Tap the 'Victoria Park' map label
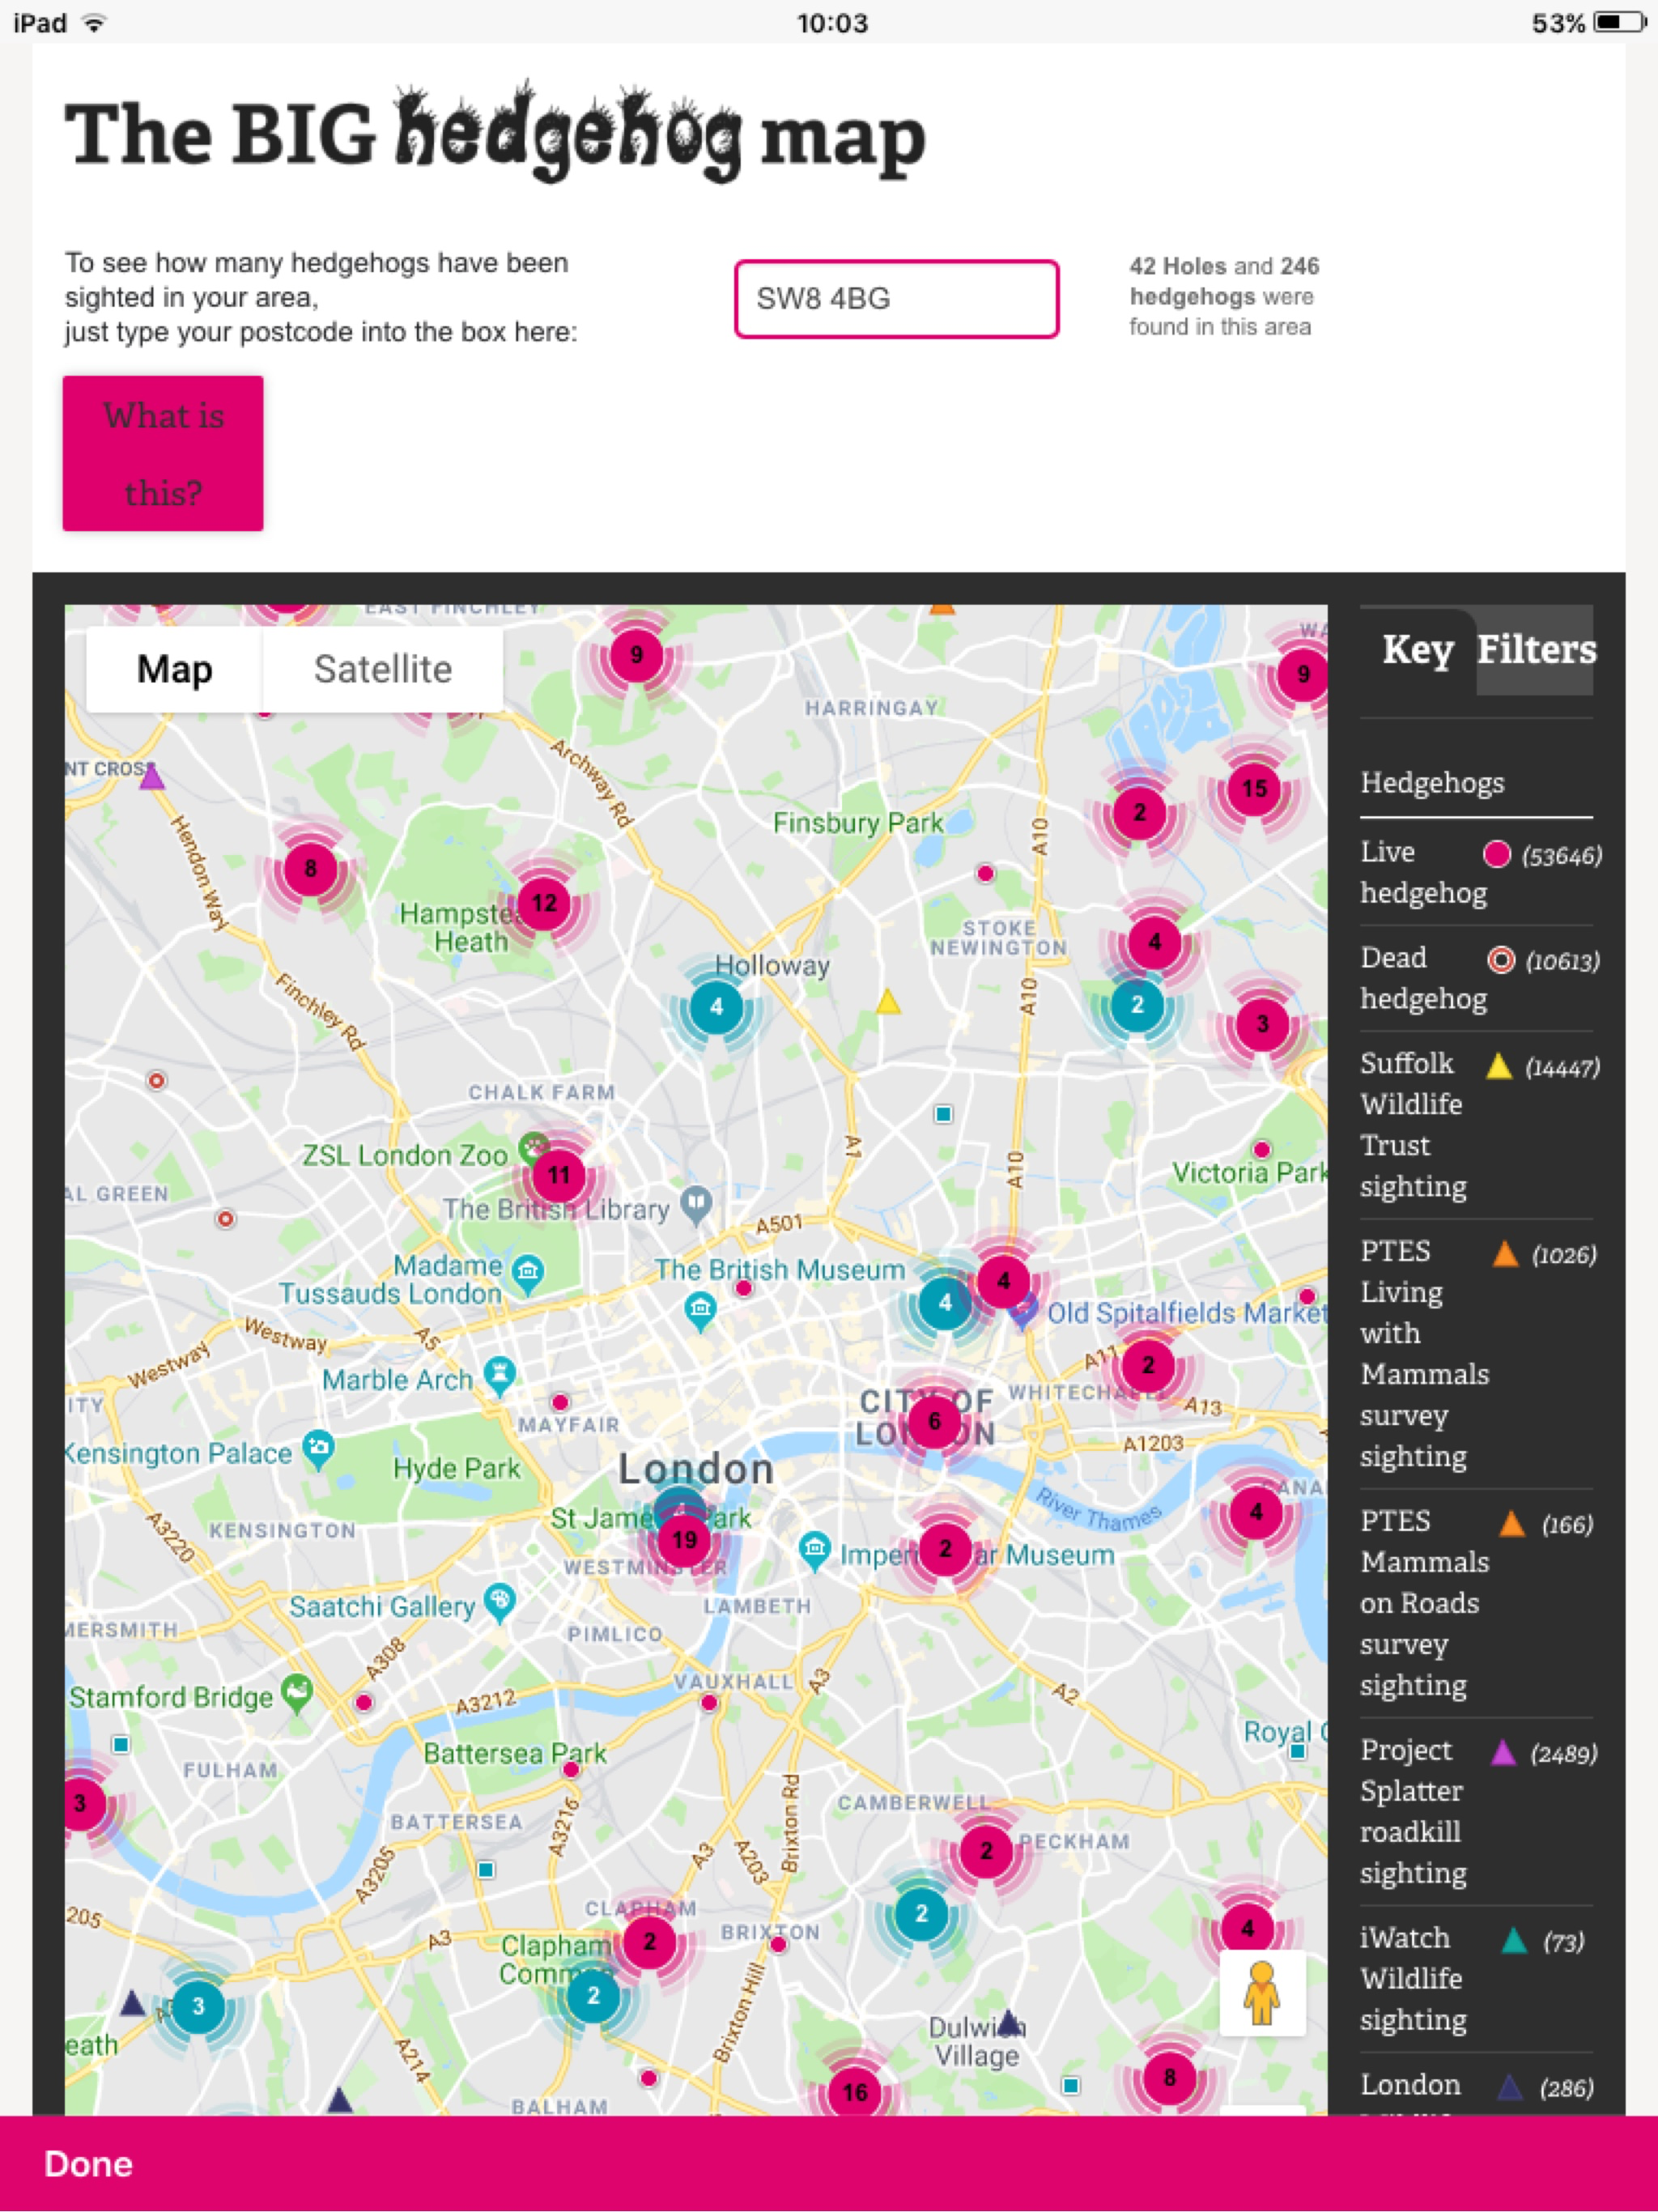 pos(1250,1172)
